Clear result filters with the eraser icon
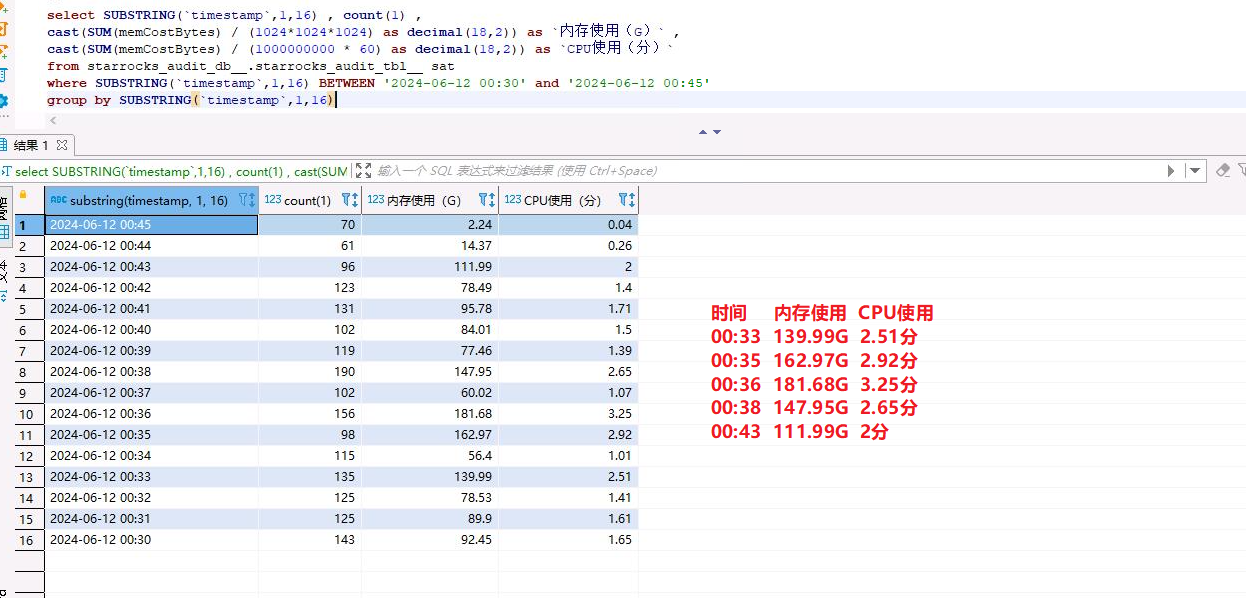This screenshot has width=1246, height=598. point(1222,171)
